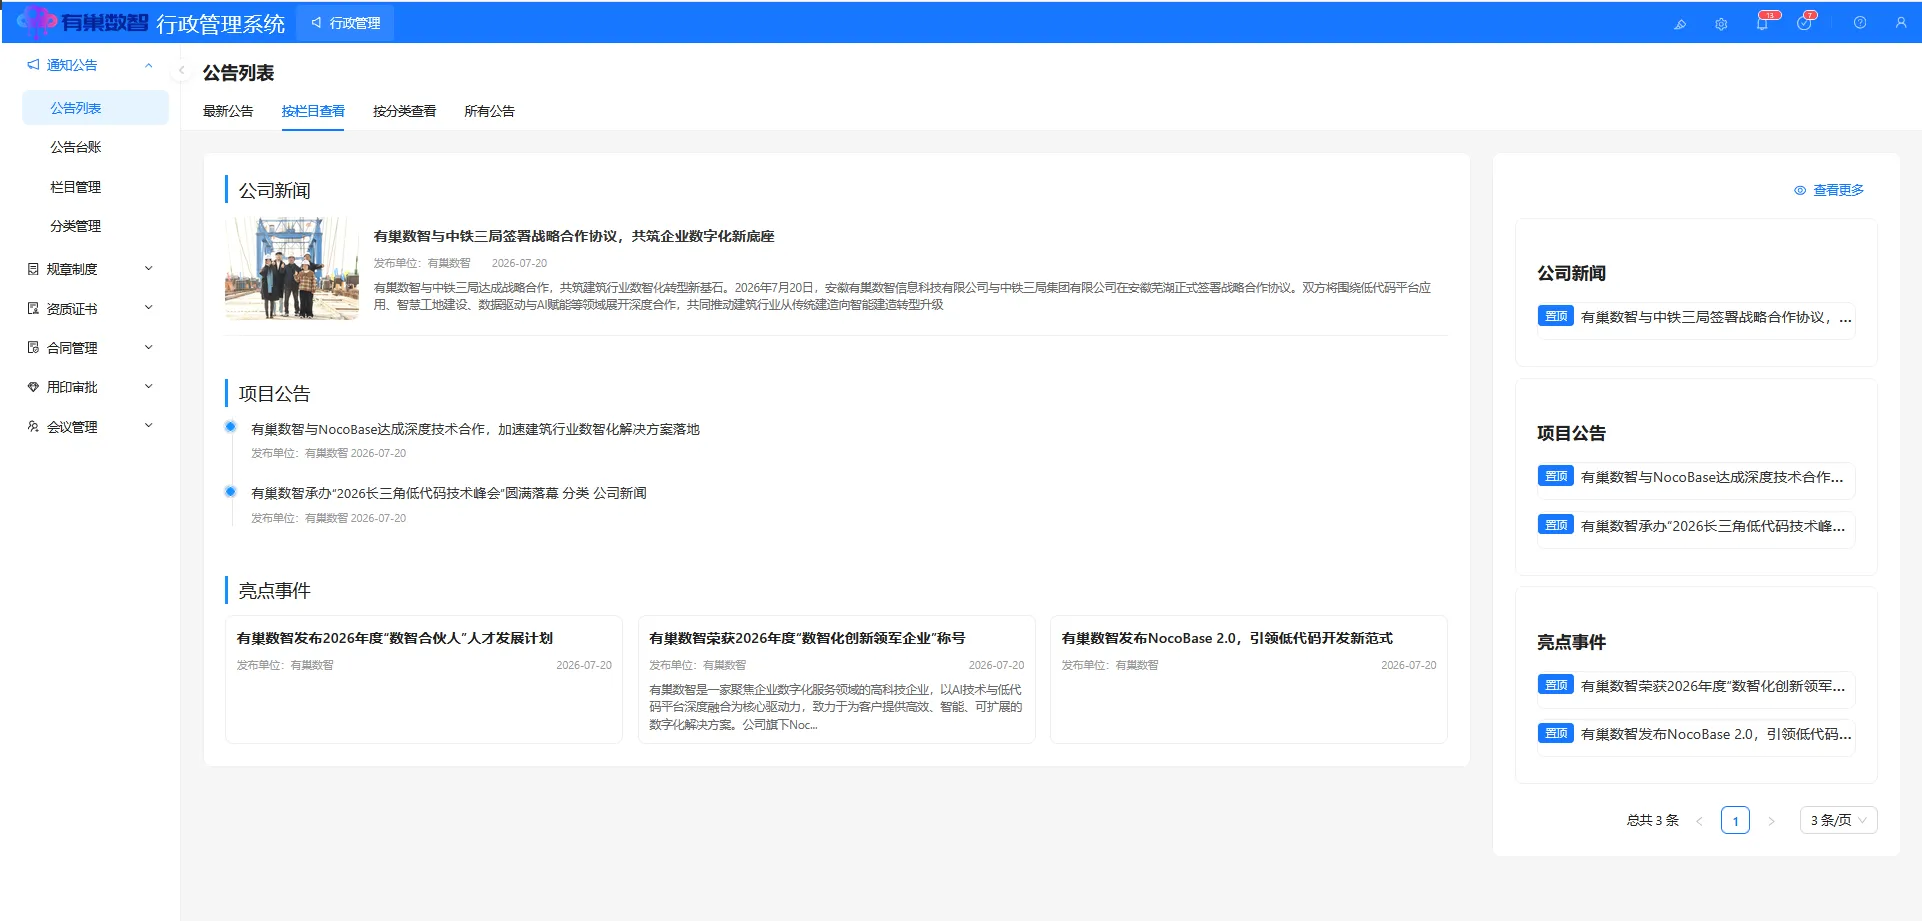
Task: Open NocoBase深度技术合作 project announcement
Action: pos(475,429)
